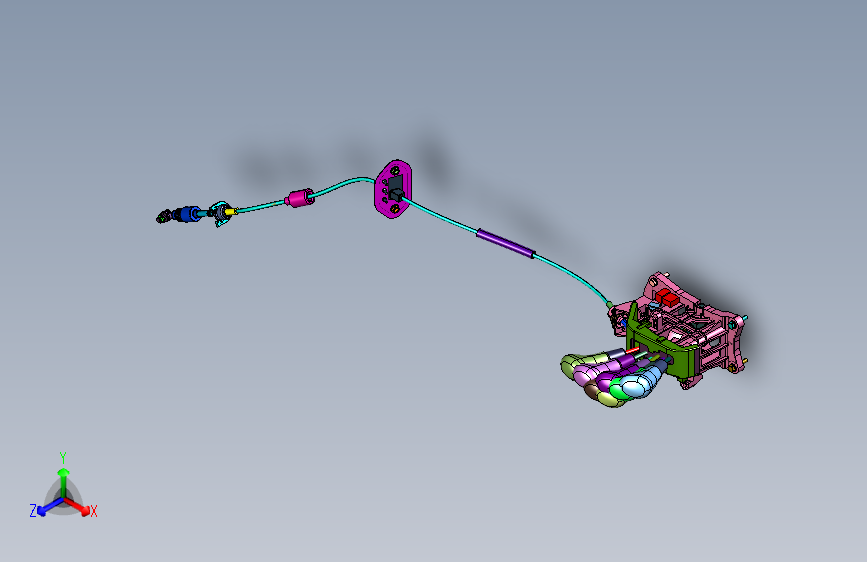The height and width of the screenshot is (562, 867).
Task: Select the red block atop the shifter housing
Action: 668,298
